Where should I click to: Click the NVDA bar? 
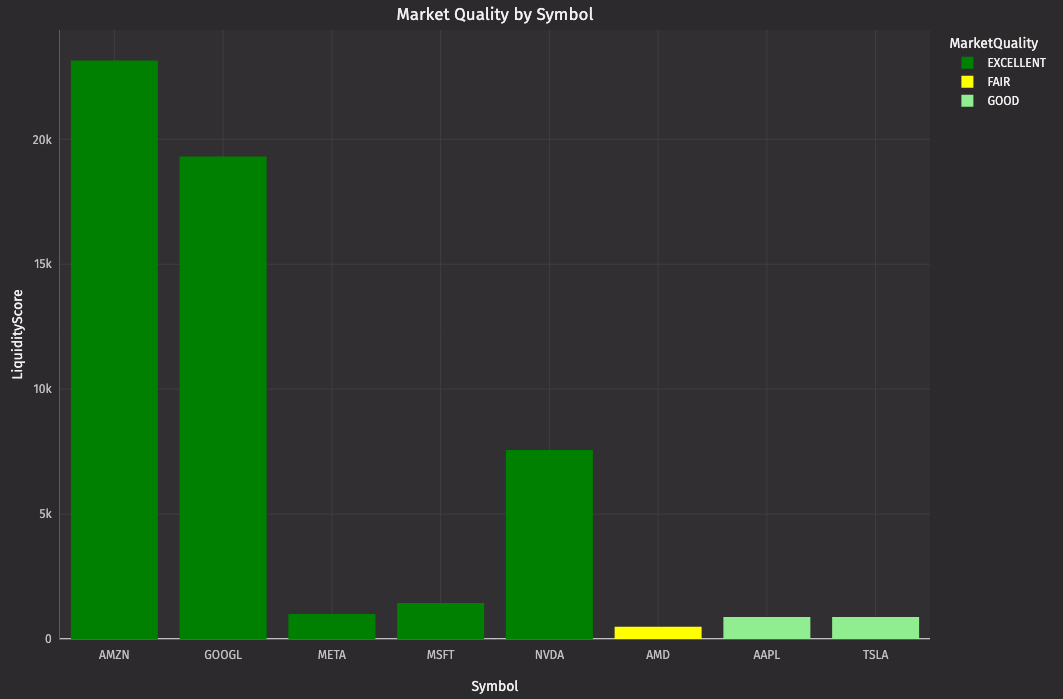[549, 544]
